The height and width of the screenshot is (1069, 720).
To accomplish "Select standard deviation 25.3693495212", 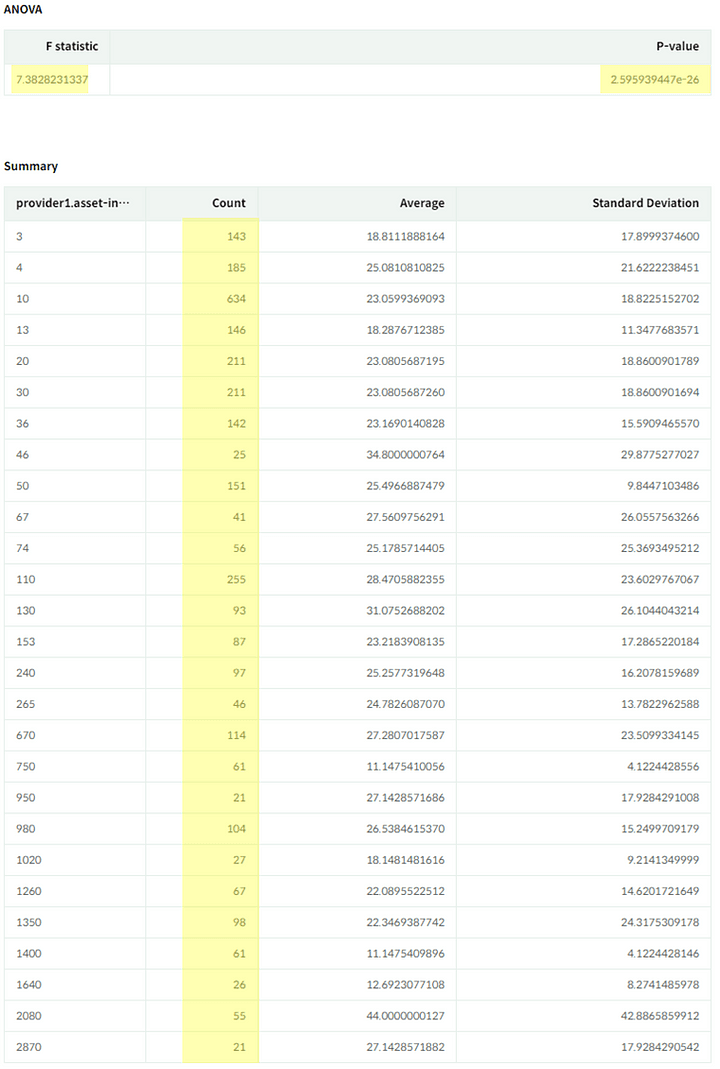I will (659, 548).
